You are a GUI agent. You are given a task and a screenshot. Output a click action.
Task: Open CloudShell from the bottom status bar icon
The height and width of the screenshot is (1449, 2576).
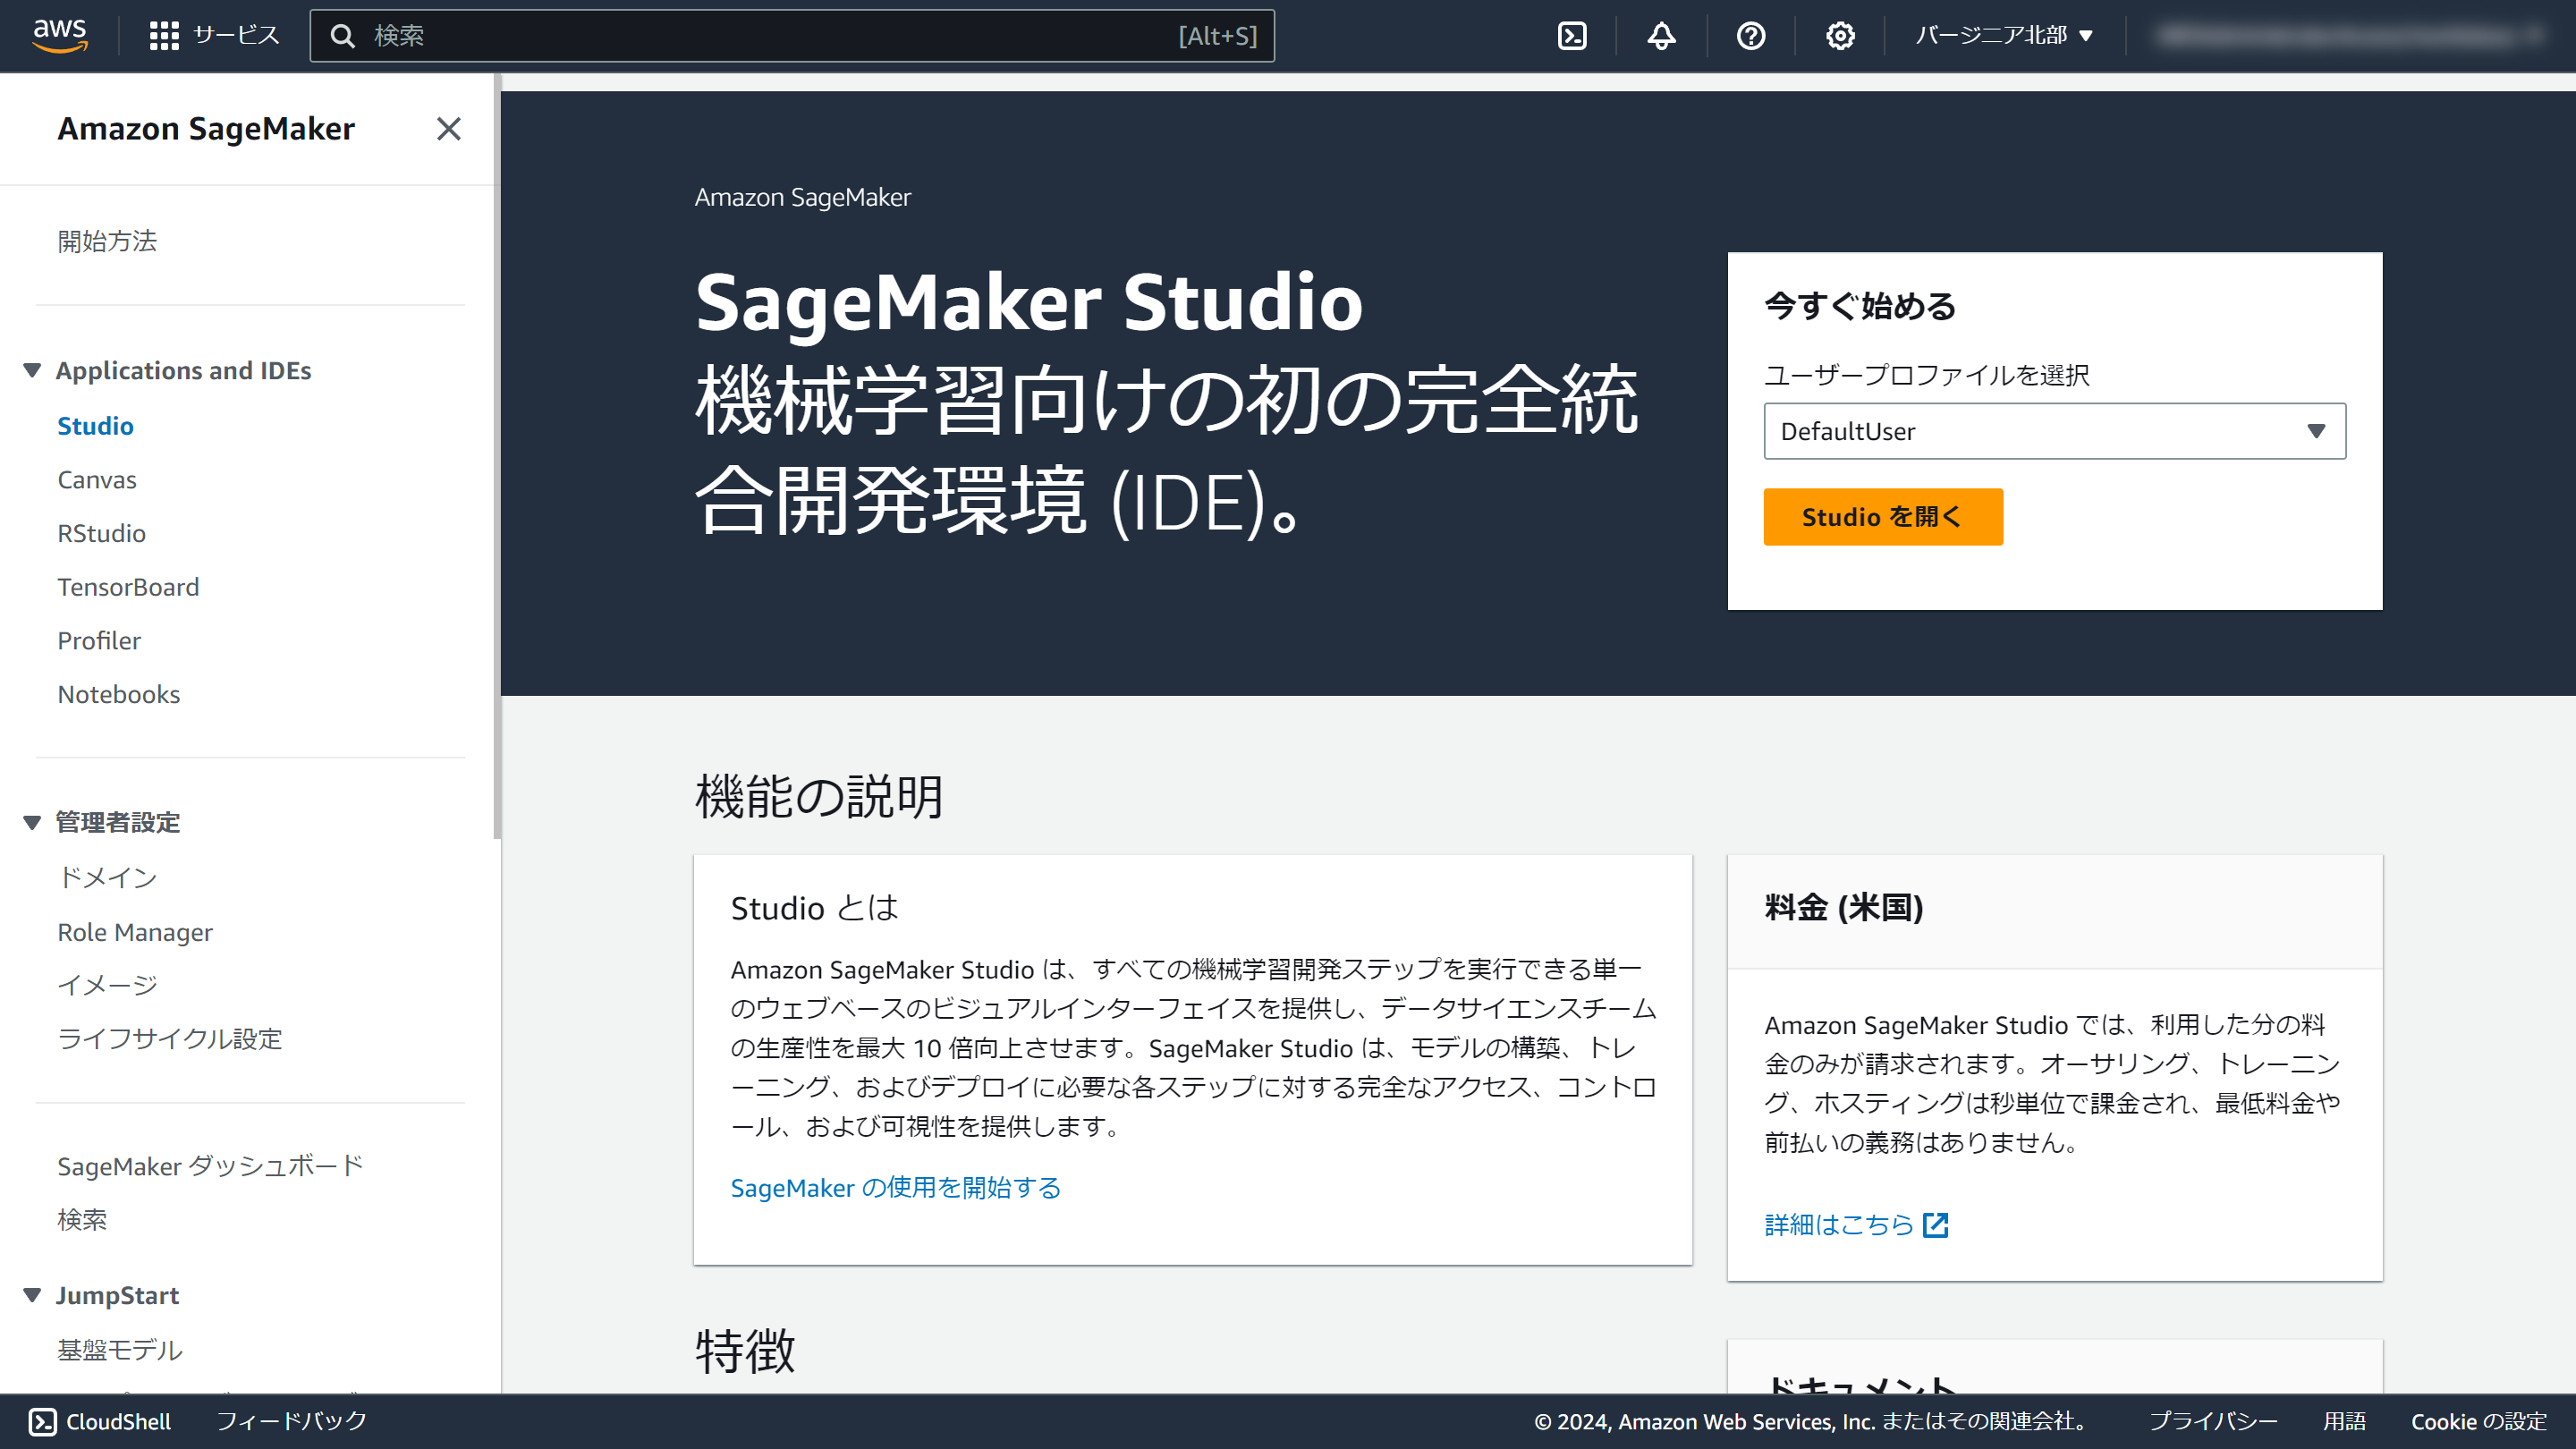[x=44, y=1420]
